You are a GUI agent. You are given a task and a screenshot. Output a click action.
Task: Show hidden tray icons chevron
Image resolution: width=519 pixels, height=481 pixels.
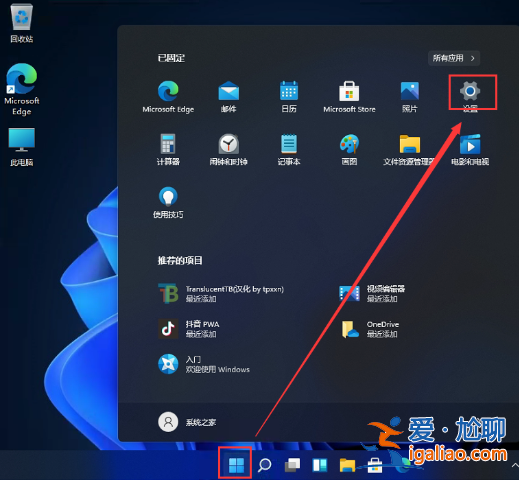point(515,465)
